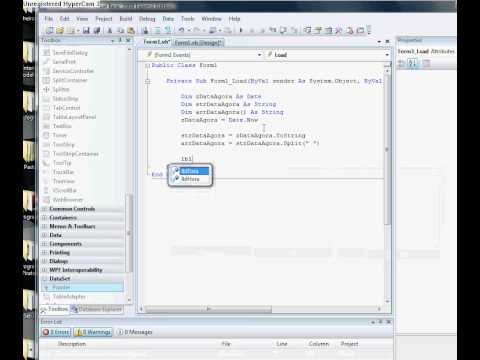
Task: Open the Window menu
Action: tap(211, 19)
